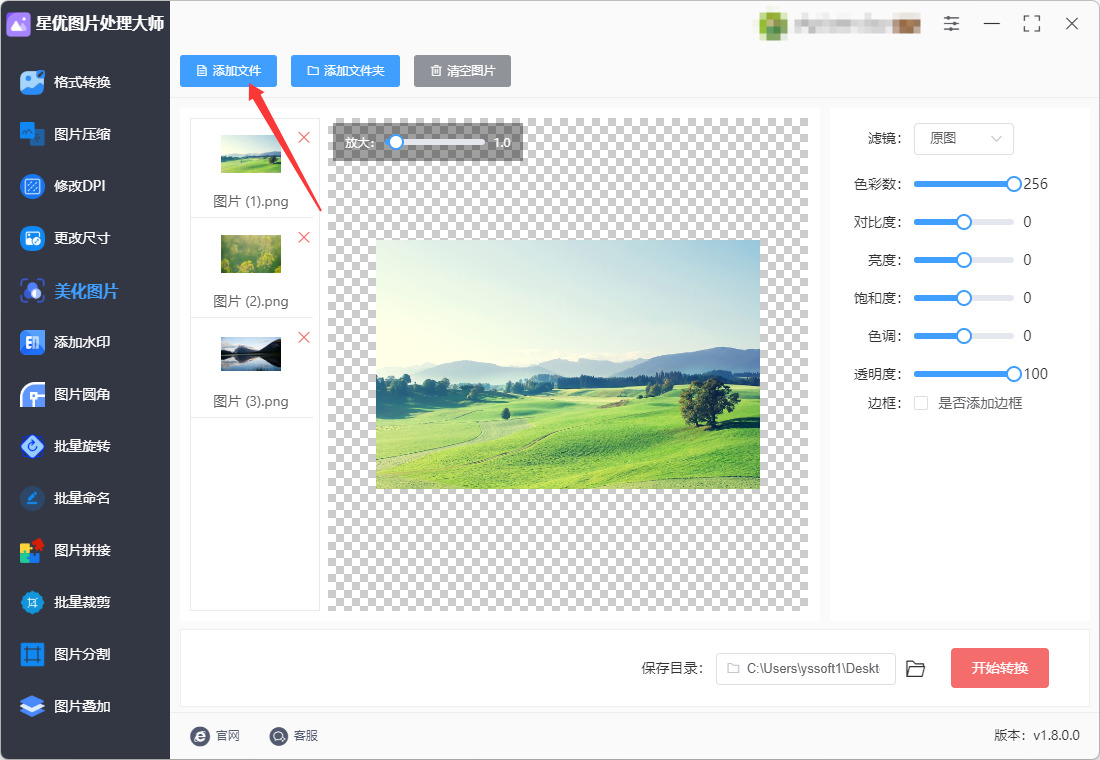The image size is (1100, 760).
Task: Clear images with 清空图片 button
Action: point(462,71)
